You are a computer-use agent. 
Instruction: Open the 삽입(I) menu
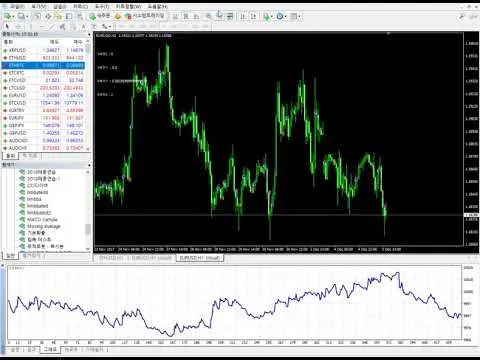coord(60,7)
